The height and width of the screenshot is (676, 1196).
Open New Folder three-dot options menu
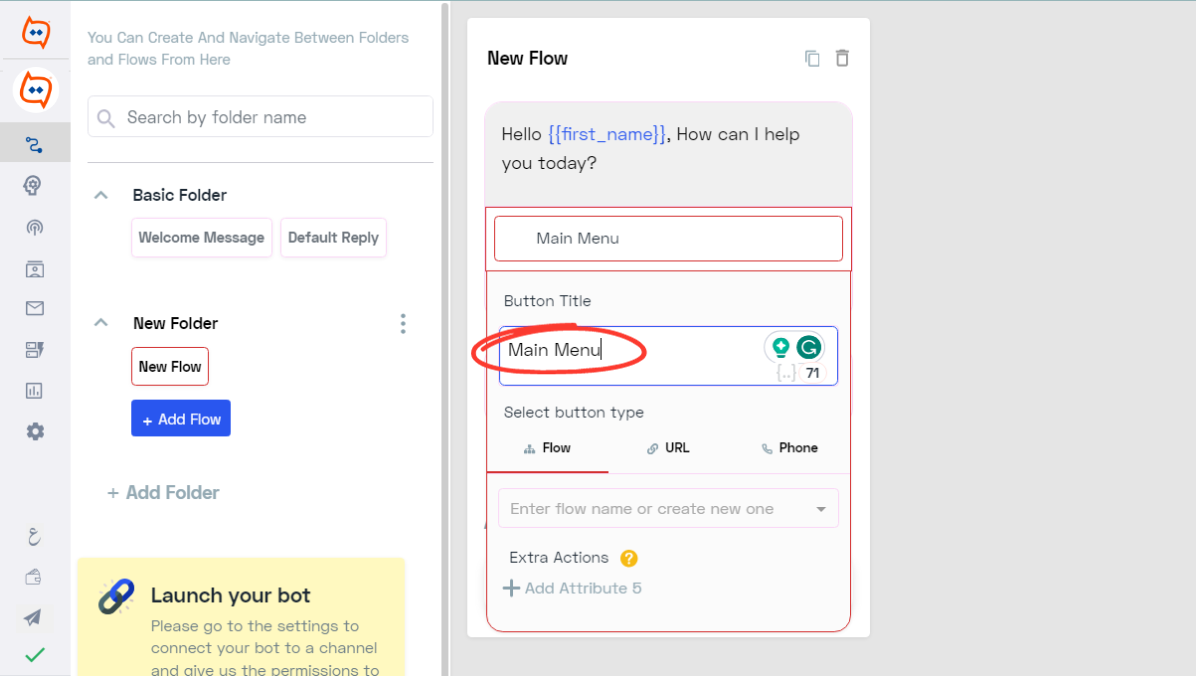pos(403,324)
